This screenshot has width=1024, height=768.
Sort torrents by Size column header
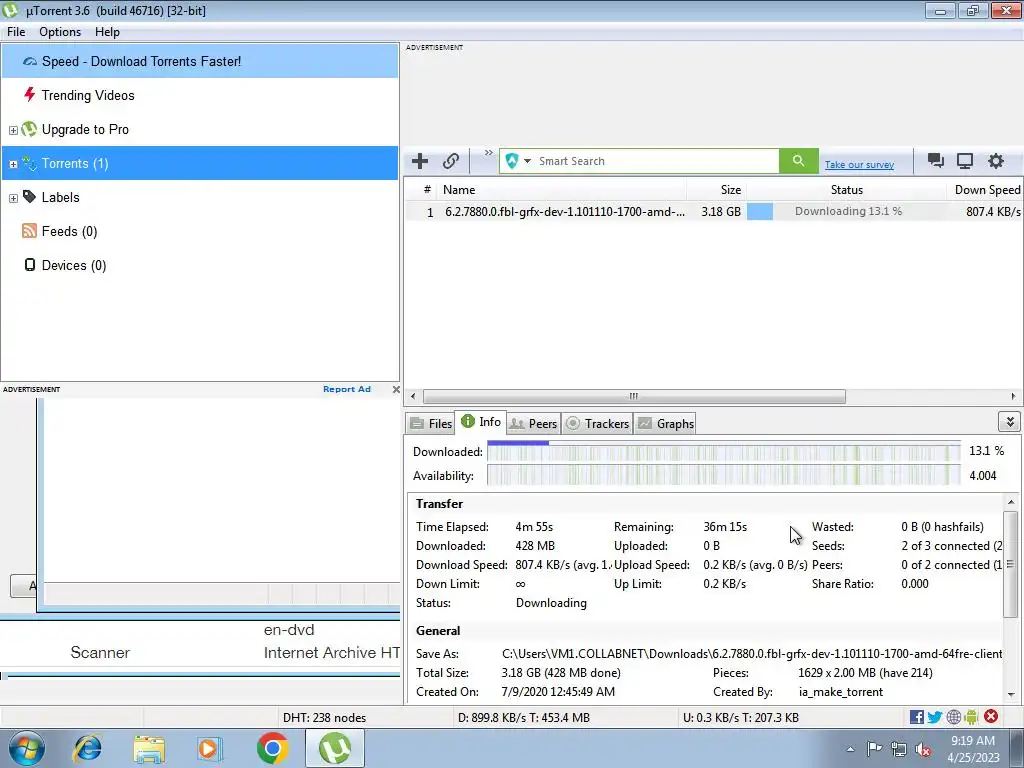point(716,190)
